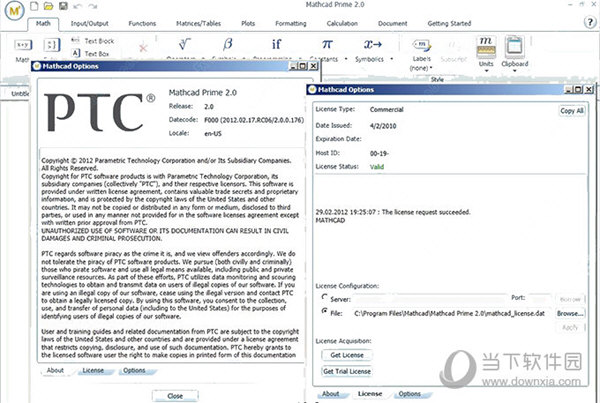Click the Mathcad application menu button

[14, 10]
